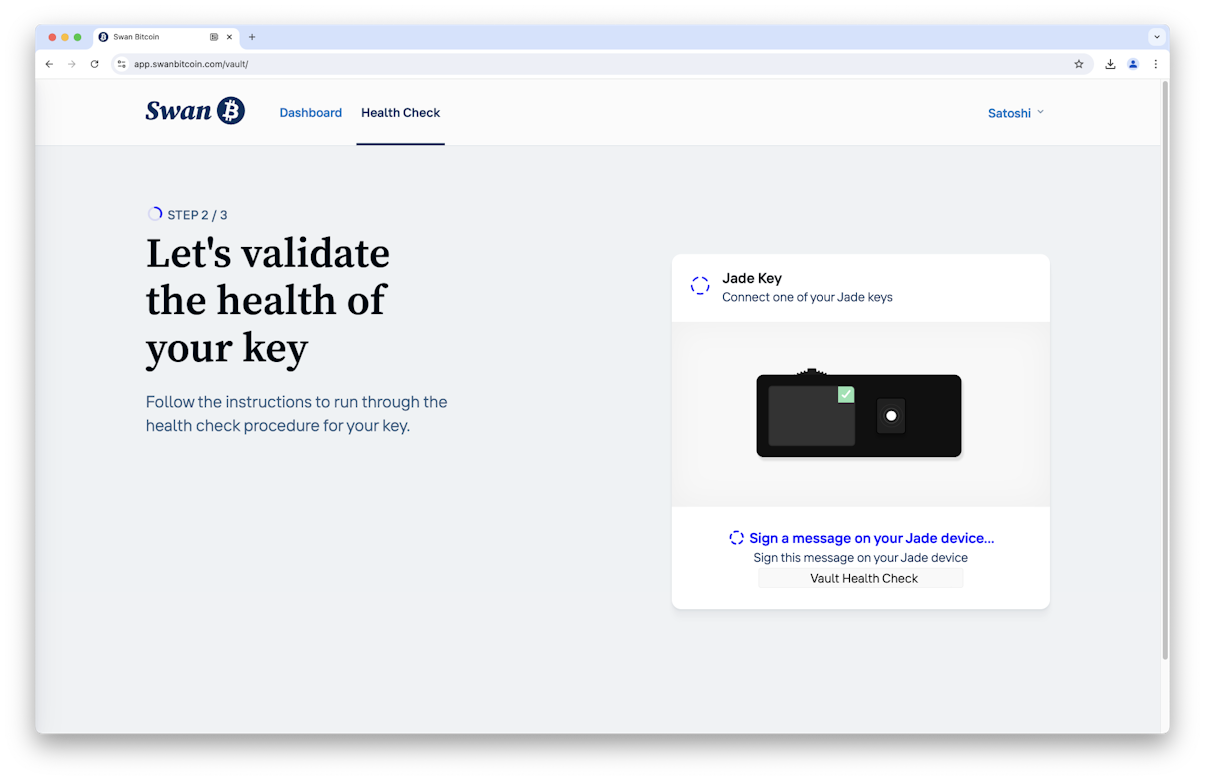Click the page vertical scrollbar
1205x780 pixels.
(1165, 370)
